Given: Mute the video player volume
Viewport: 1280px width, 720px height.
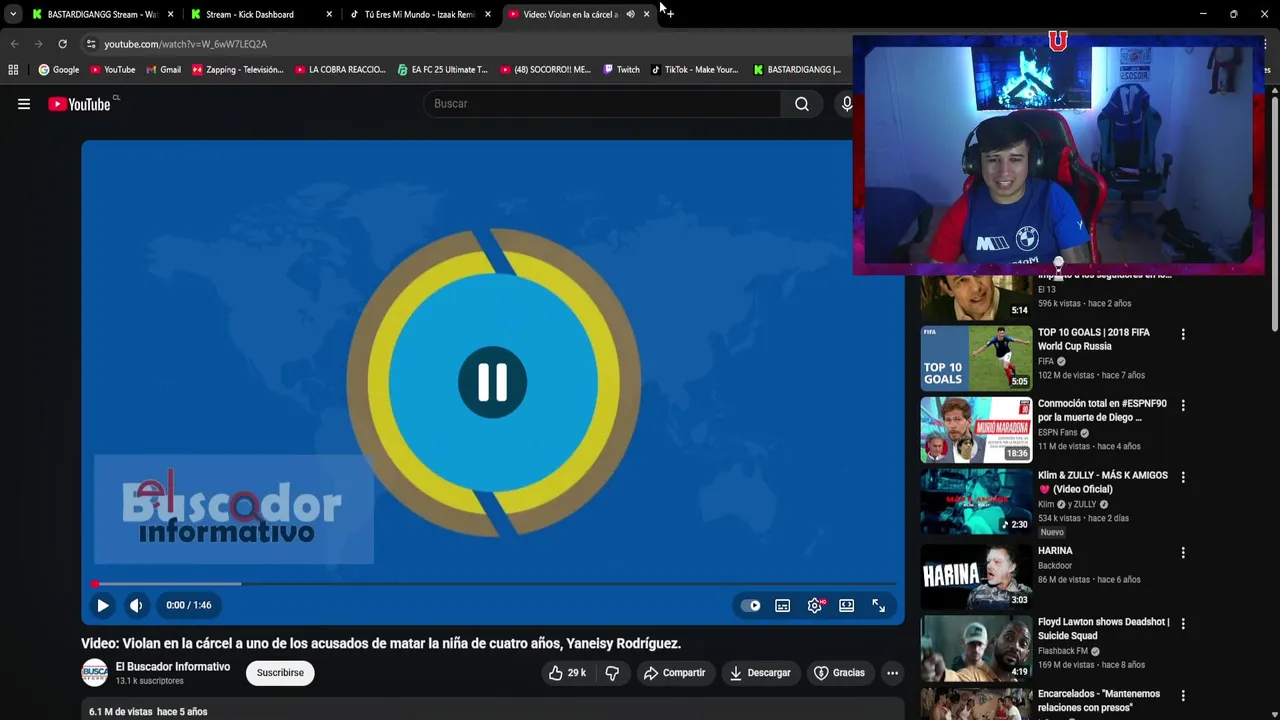Looking at the screenshot, I should [x=136, y=605].
